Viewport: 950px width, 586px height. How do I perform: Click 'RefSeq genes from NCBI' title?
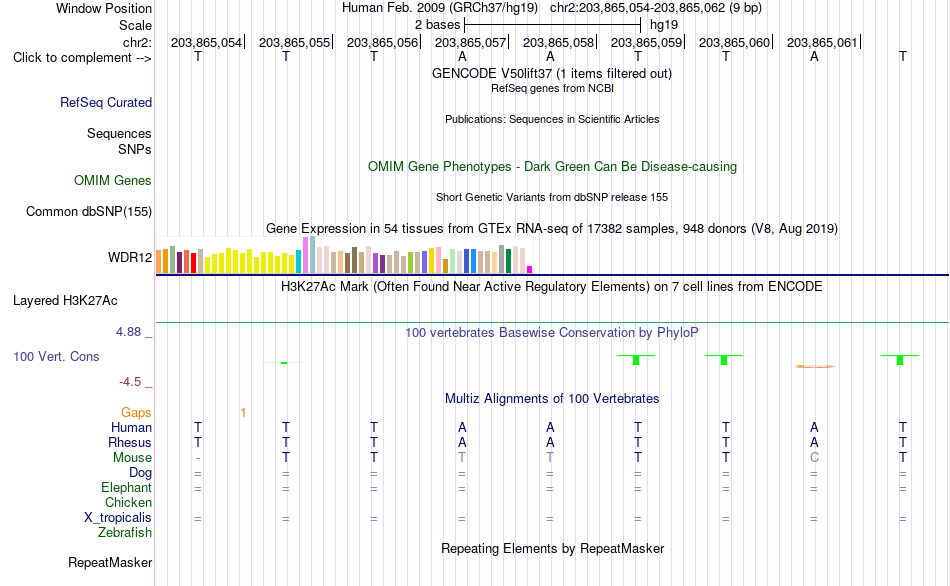552,88
